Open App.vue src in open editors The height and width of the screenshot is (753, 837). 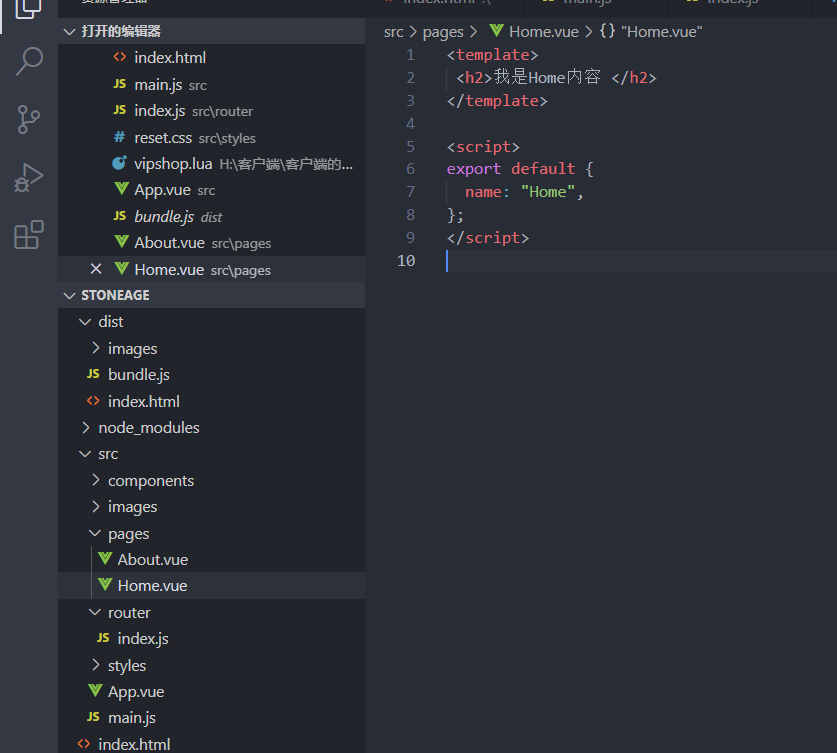click(211, 190)
